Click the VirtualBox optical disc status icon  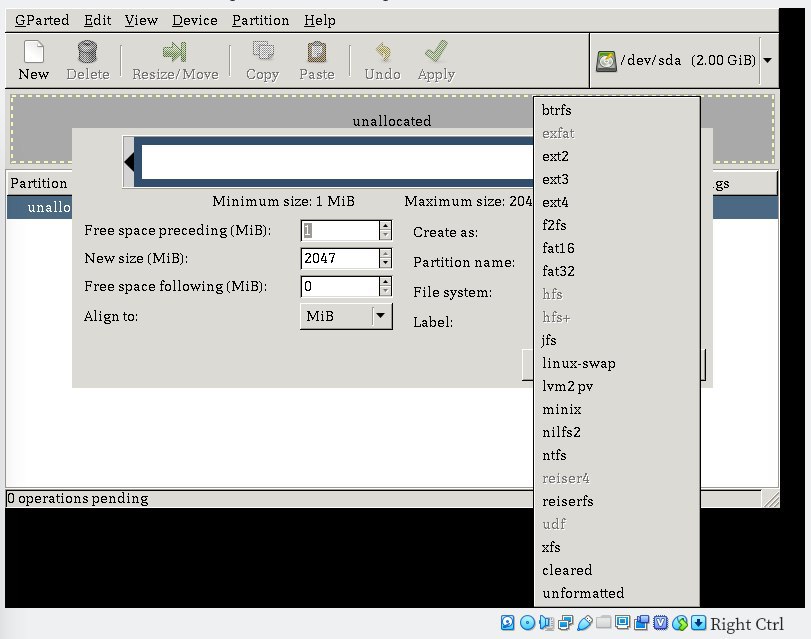point(527,622)
